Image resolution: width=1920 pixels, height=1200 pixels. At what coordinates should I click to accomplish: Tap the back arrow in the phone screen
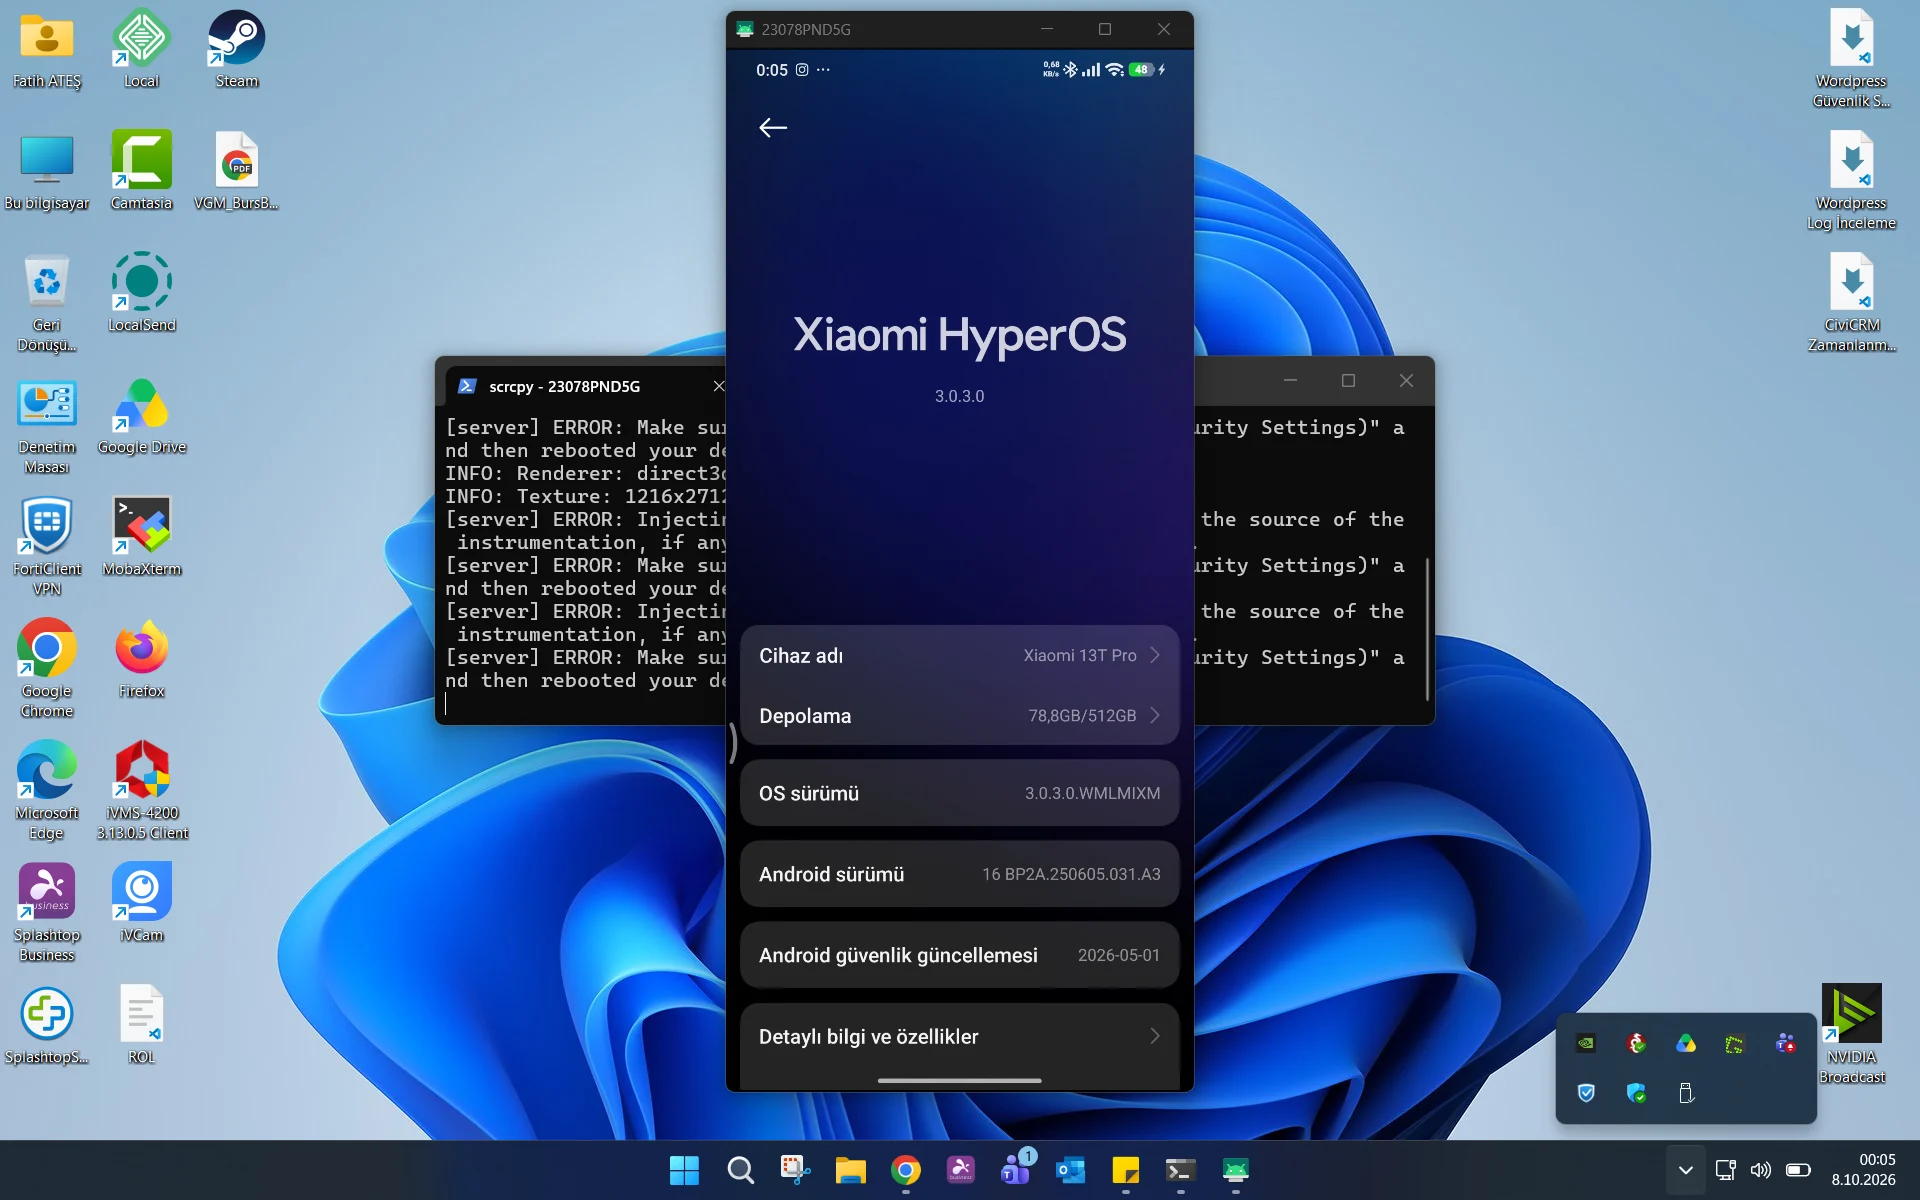coord(773,128)
